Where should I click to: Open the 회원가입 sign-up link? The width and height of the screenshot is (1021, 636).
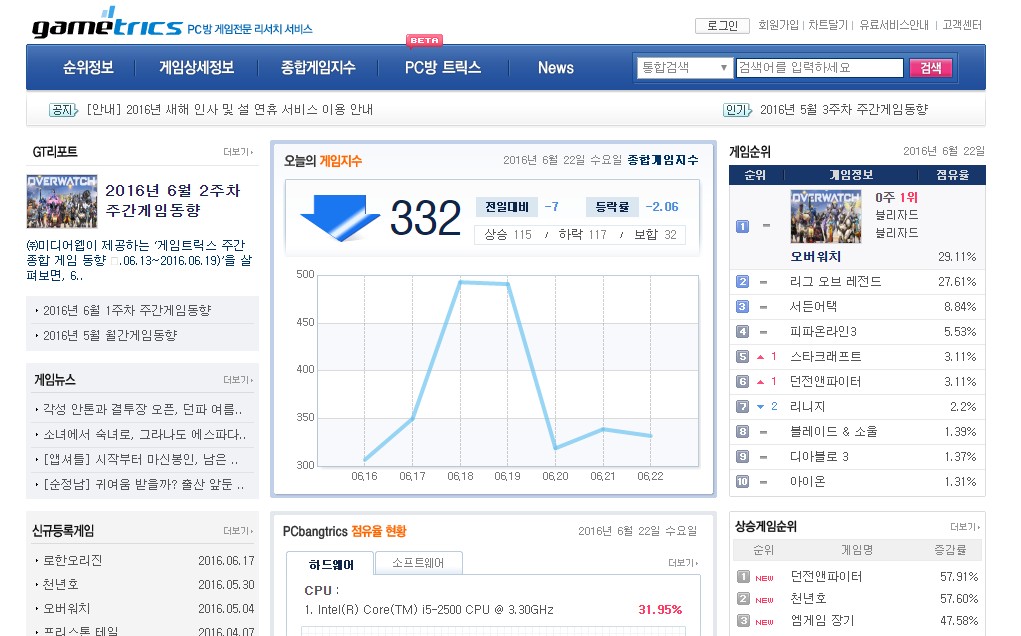(x=778, y=25)
